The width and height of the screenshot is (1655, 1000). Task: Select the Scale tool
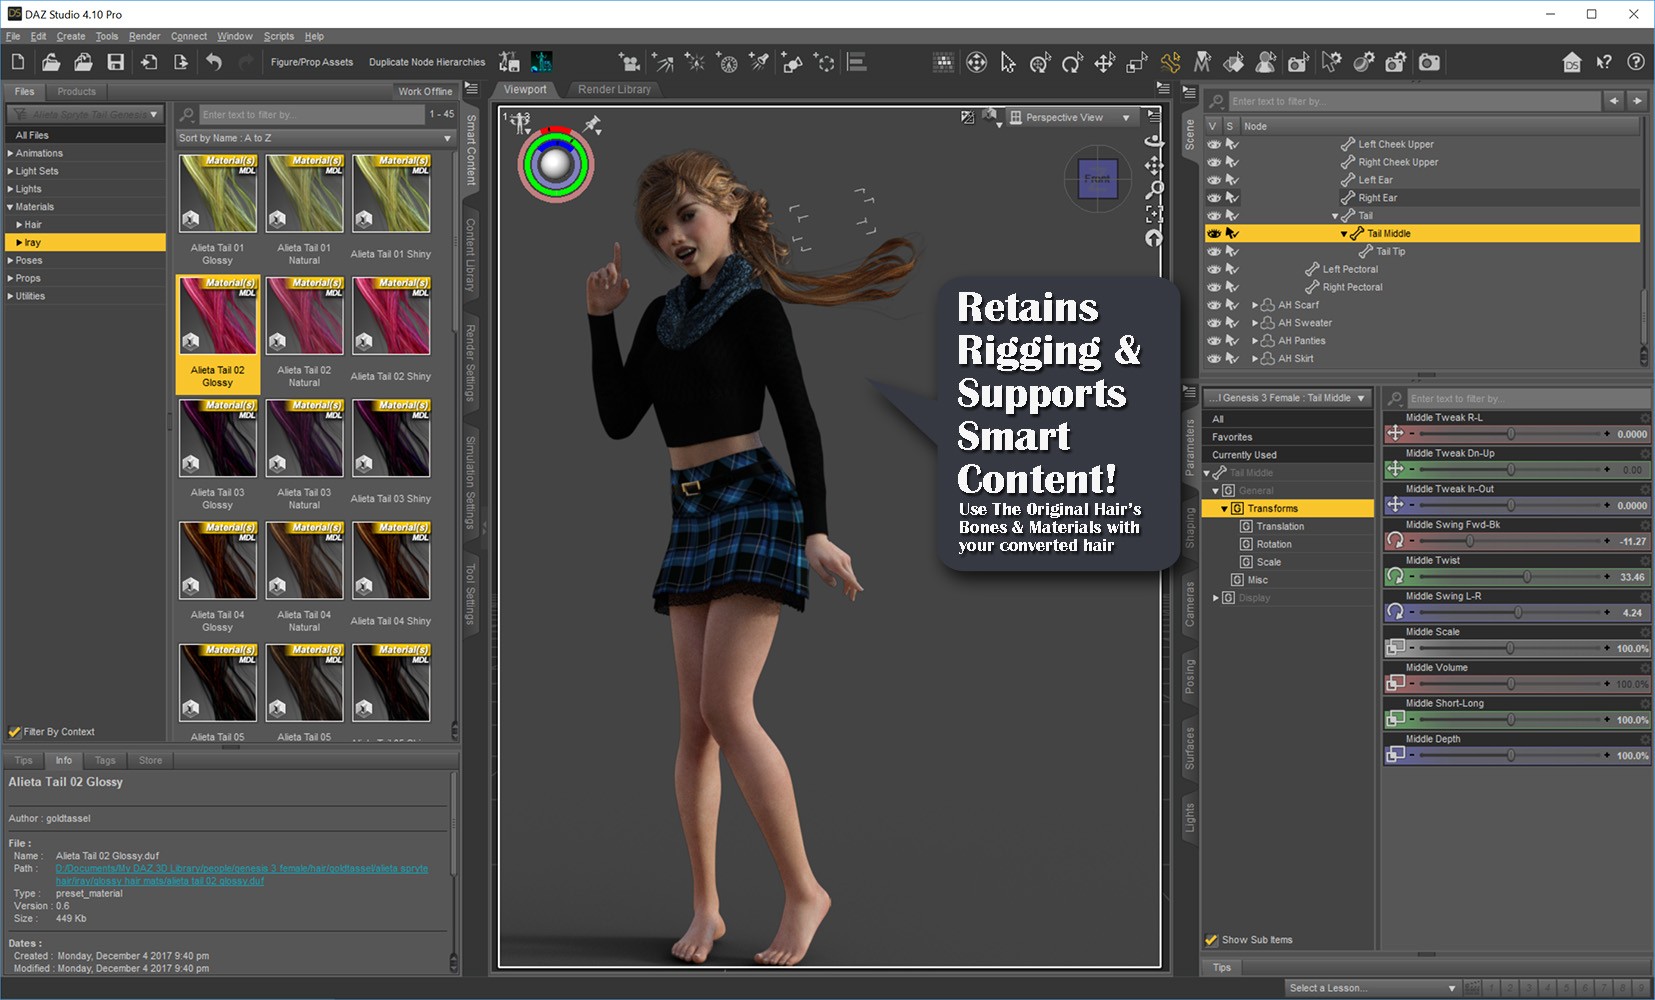click(x=1136, y=62)
